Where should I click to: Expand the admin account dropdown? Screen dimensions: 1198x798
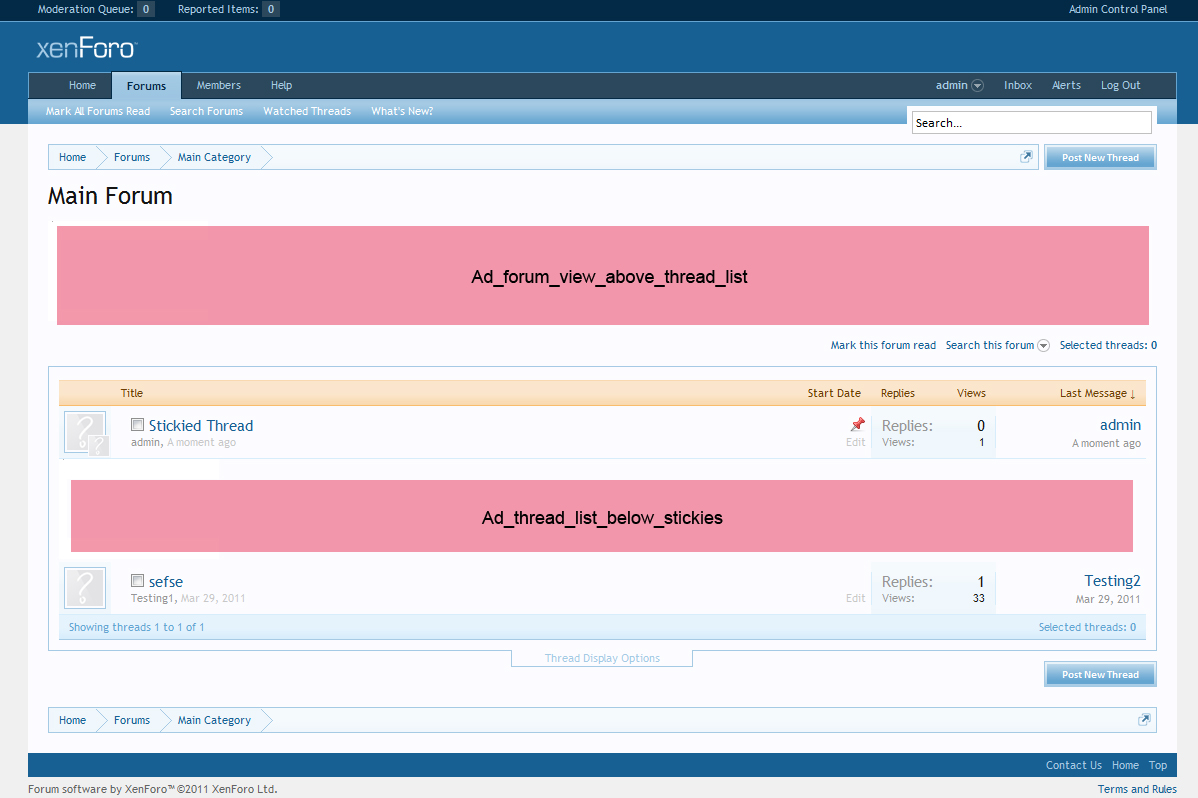[977, 86]
